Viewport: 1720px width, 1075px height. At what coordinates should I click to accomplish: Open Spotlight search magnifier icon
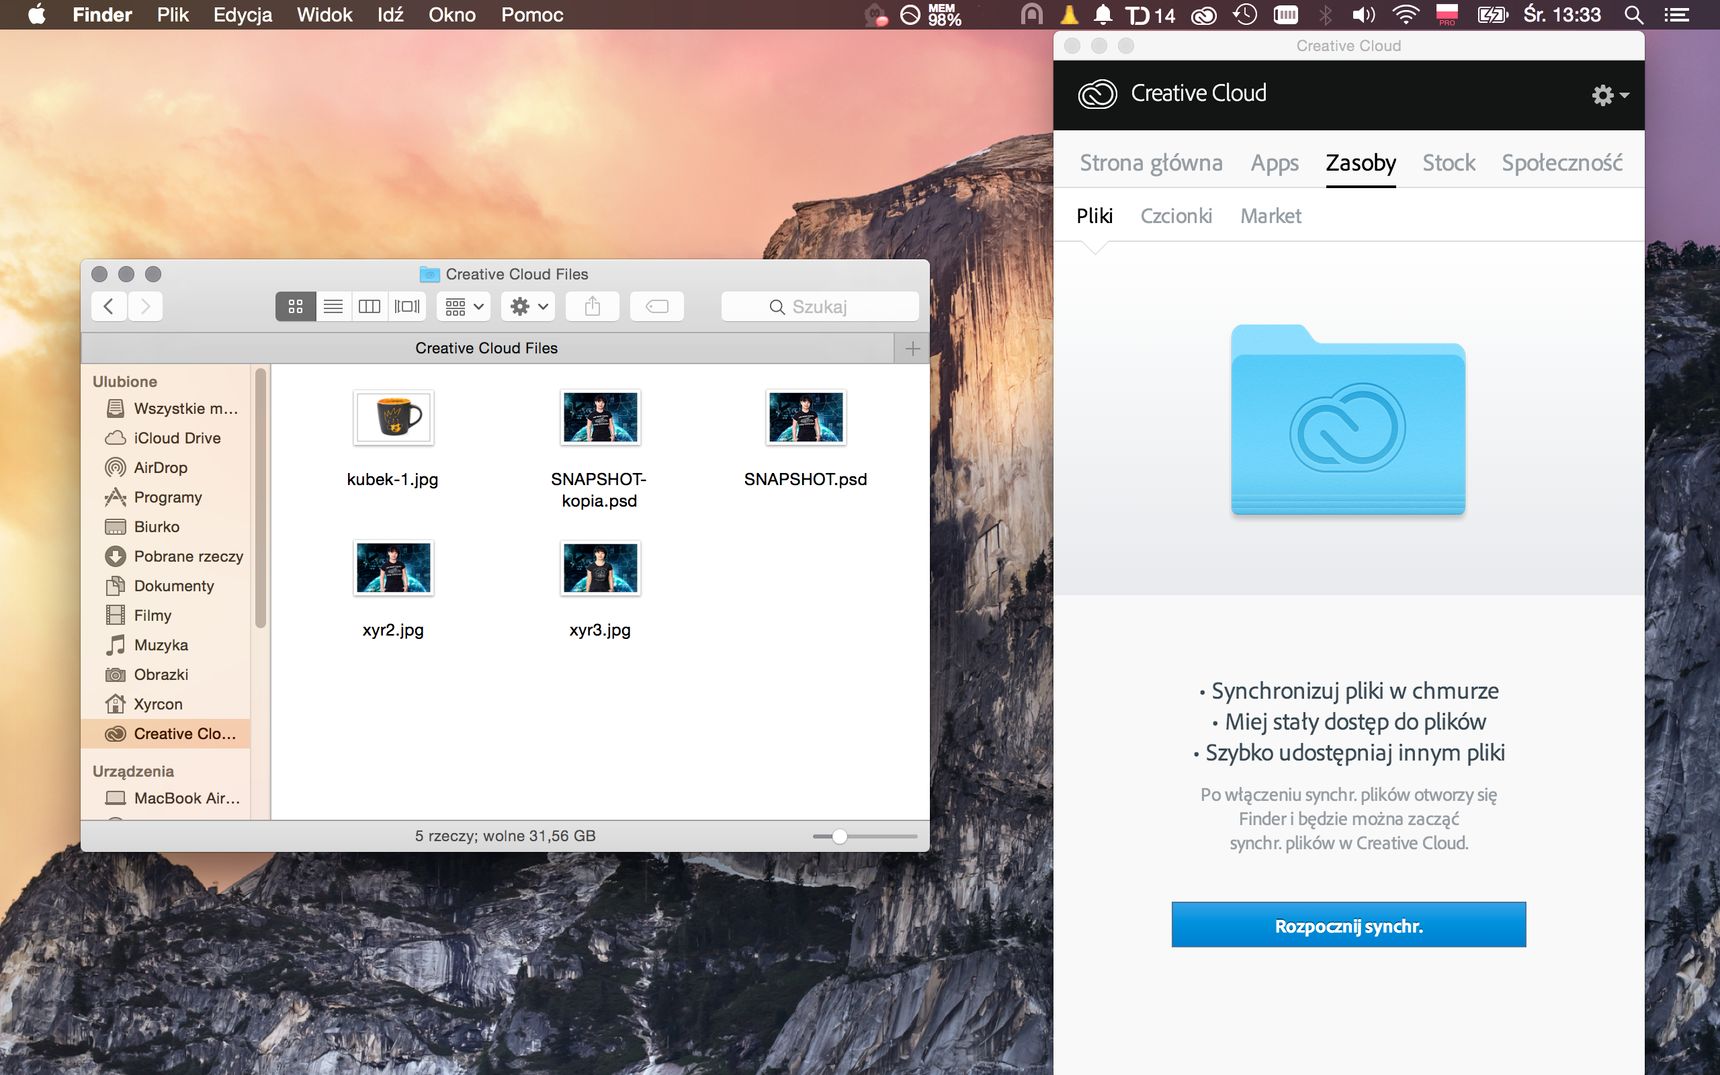1634,14
